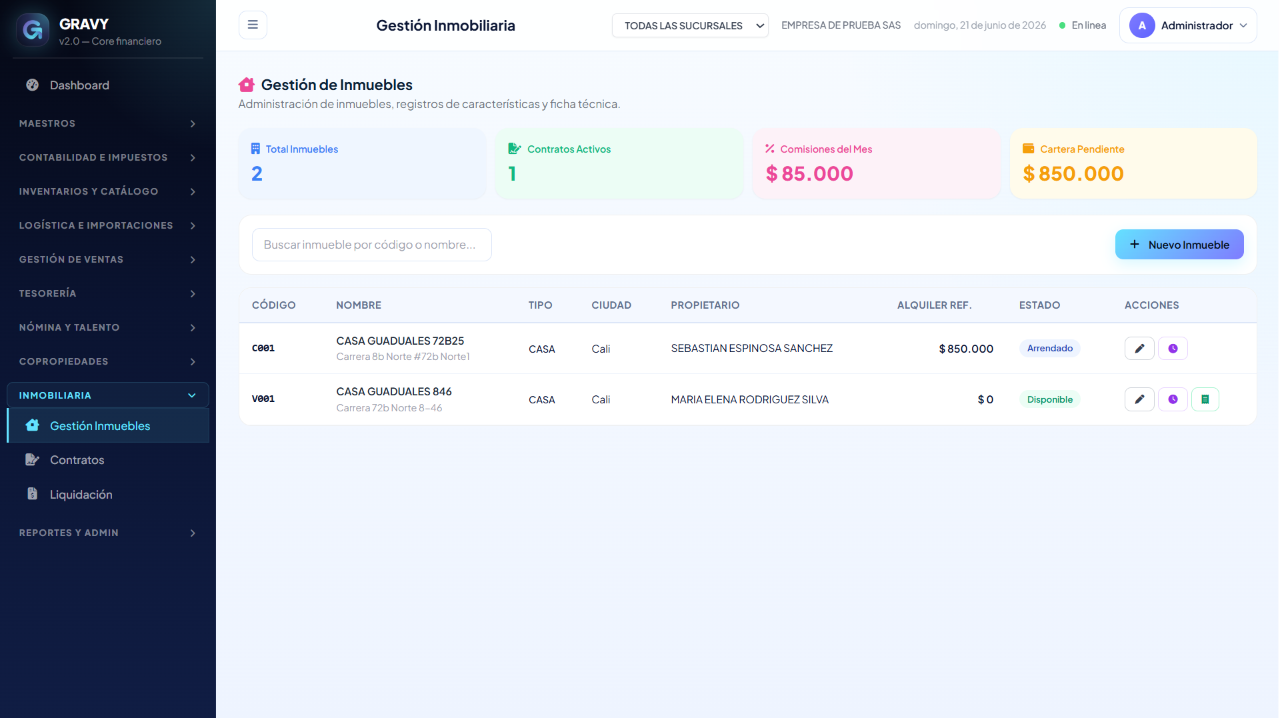Open Contratos in the sidebar
The width and height of the screenshot is (1279, 718).
pos(108,460)
